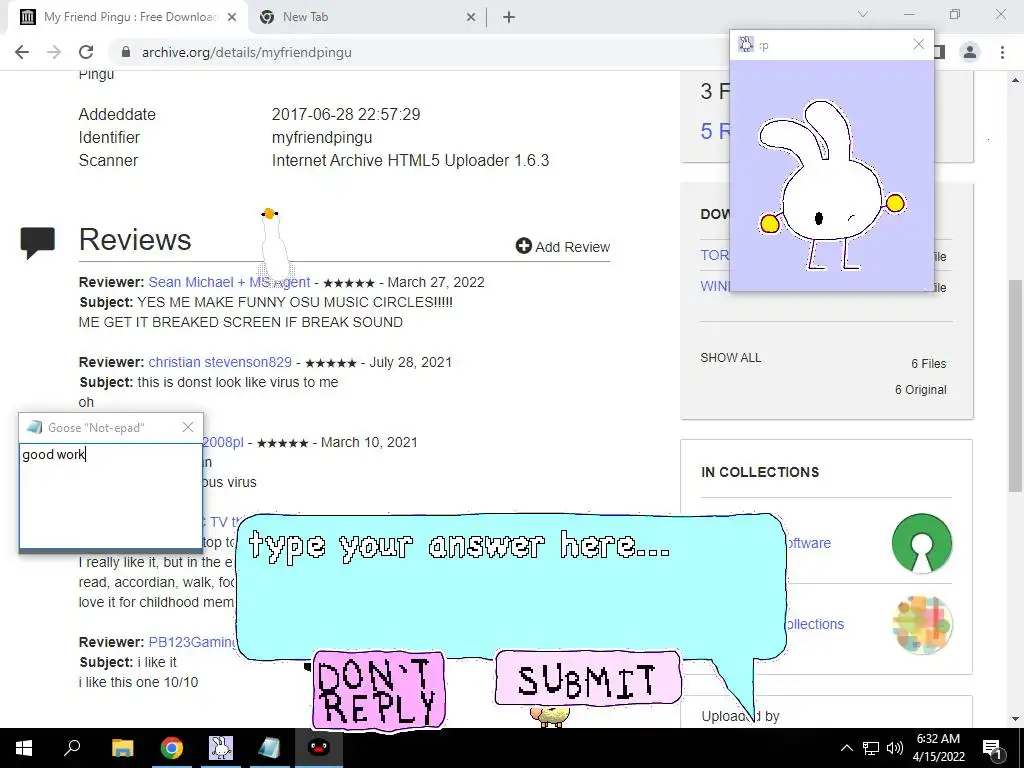Open the Windows Start menu
This screenshot has height=768, width=1024.
pos(24,748)
